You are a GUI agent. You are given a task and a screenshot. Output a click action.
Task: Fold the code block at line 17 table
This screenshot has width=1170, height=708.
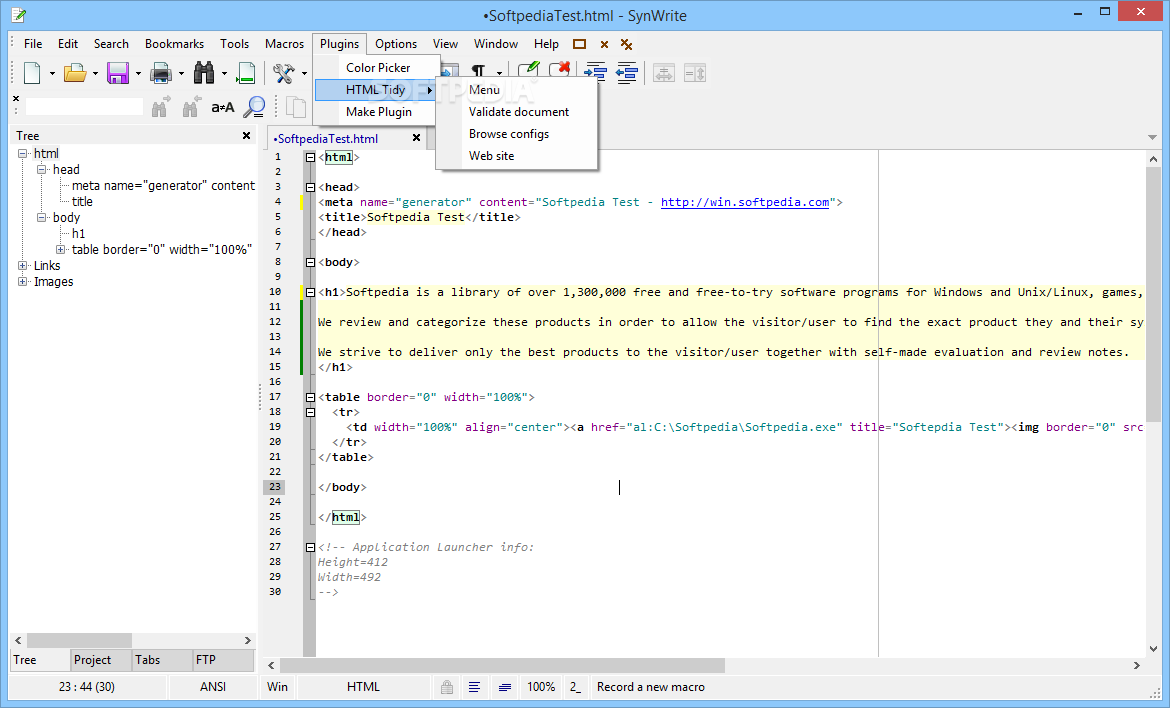coord(310,398)
